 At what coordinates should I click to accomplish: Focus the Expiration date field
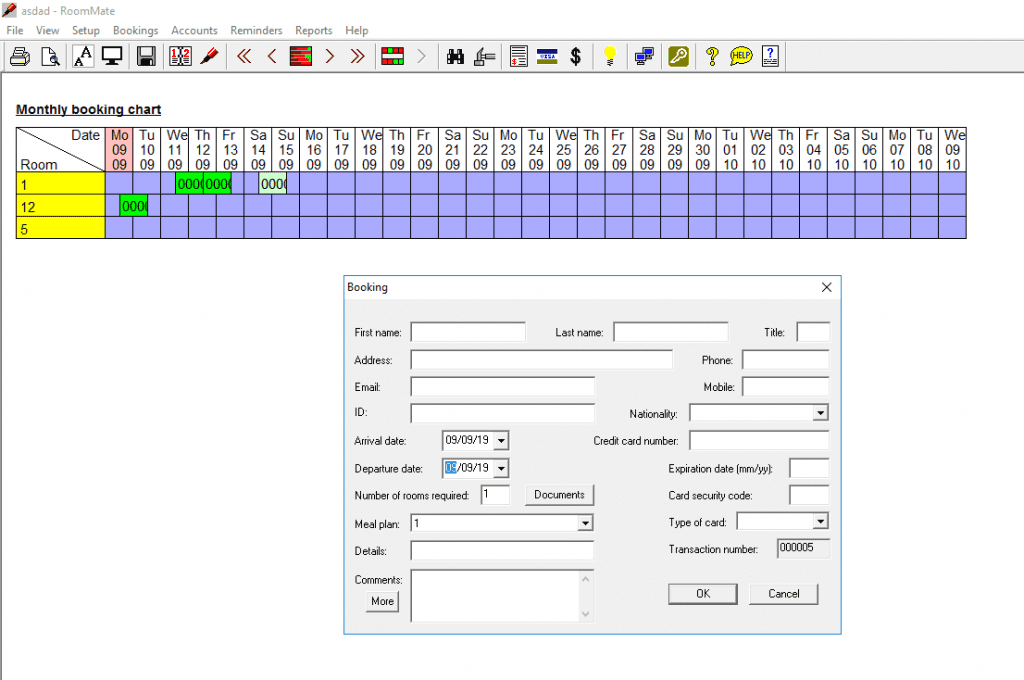pos(809,468)
